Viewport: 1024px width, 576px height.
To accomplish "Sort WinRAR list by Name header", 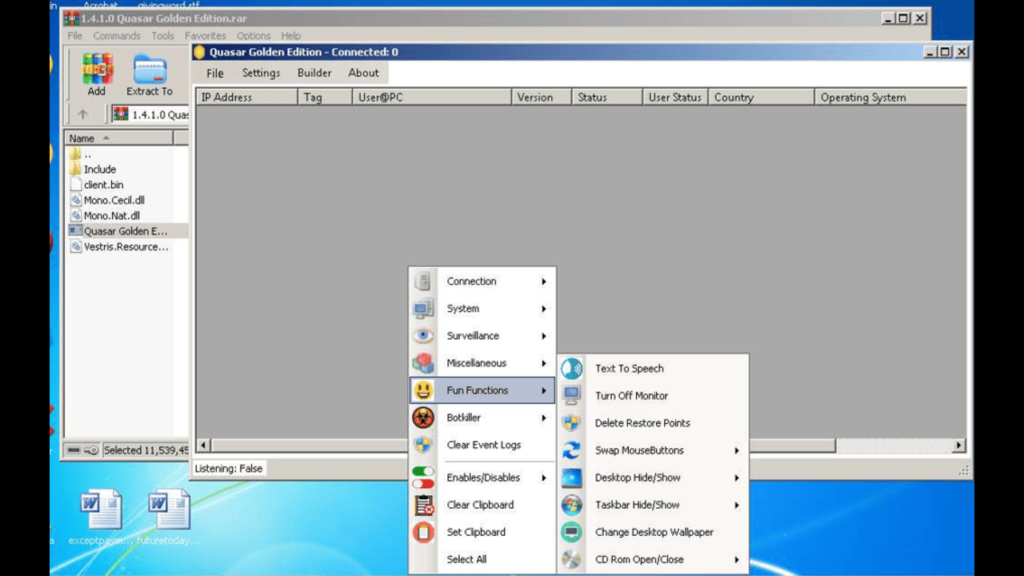I will [x=119, y=138].
